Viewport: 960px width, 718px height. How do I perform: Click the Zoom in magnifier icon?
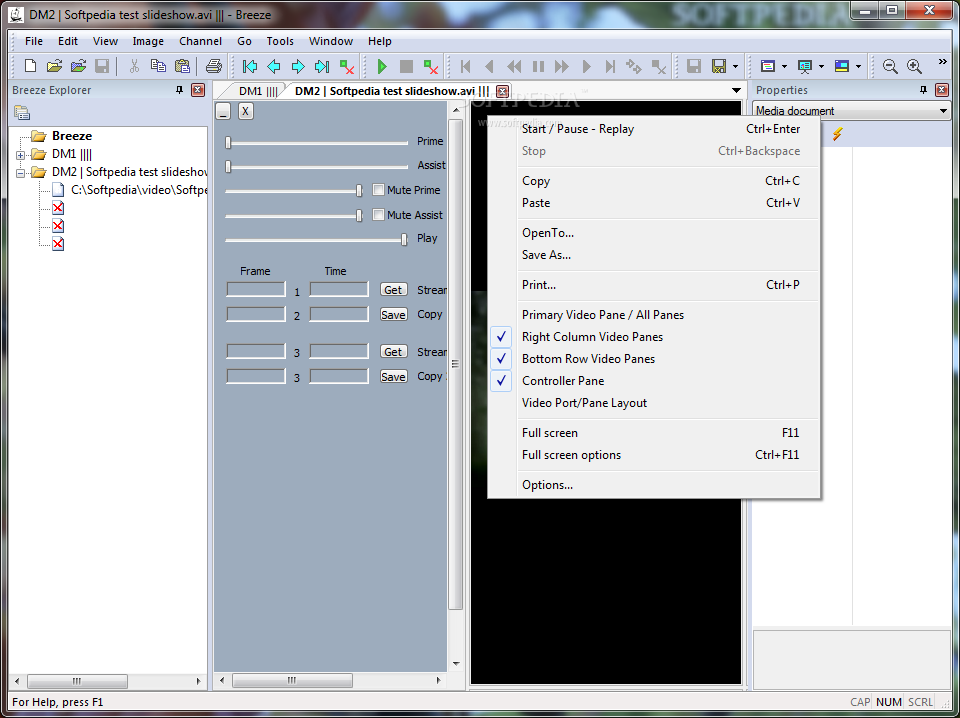click(x=914, y=66)
